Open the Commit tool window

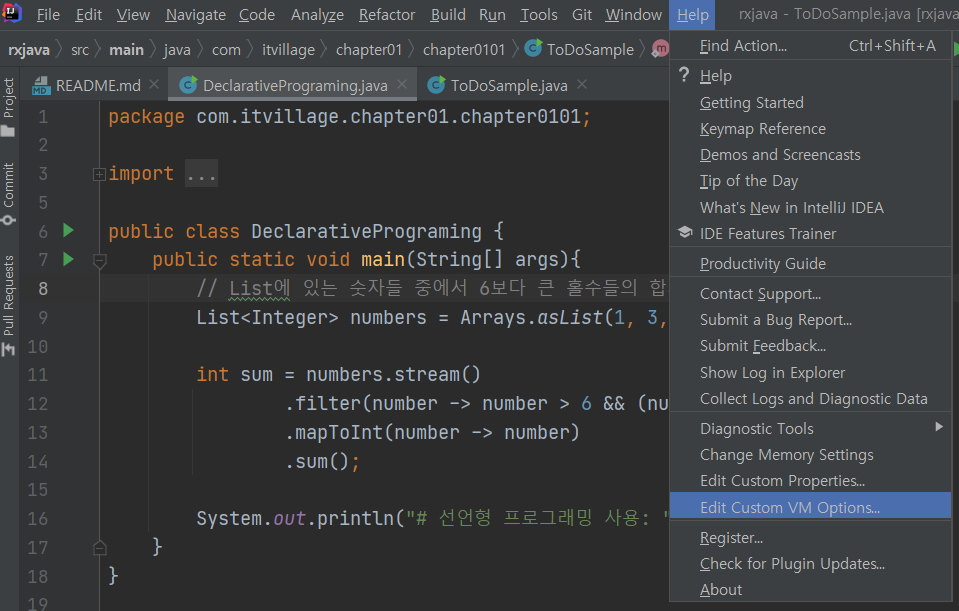tap(8, 194)
